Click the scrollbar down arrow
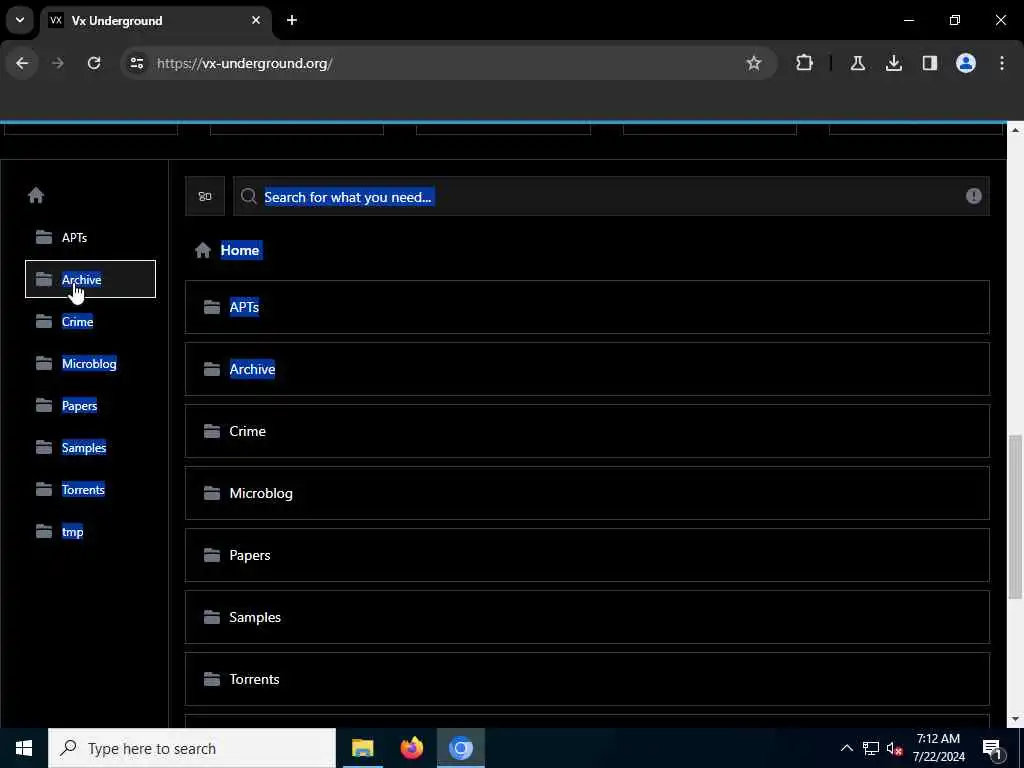This screenshot has width=1024, height=768. tap(1015, 720)
